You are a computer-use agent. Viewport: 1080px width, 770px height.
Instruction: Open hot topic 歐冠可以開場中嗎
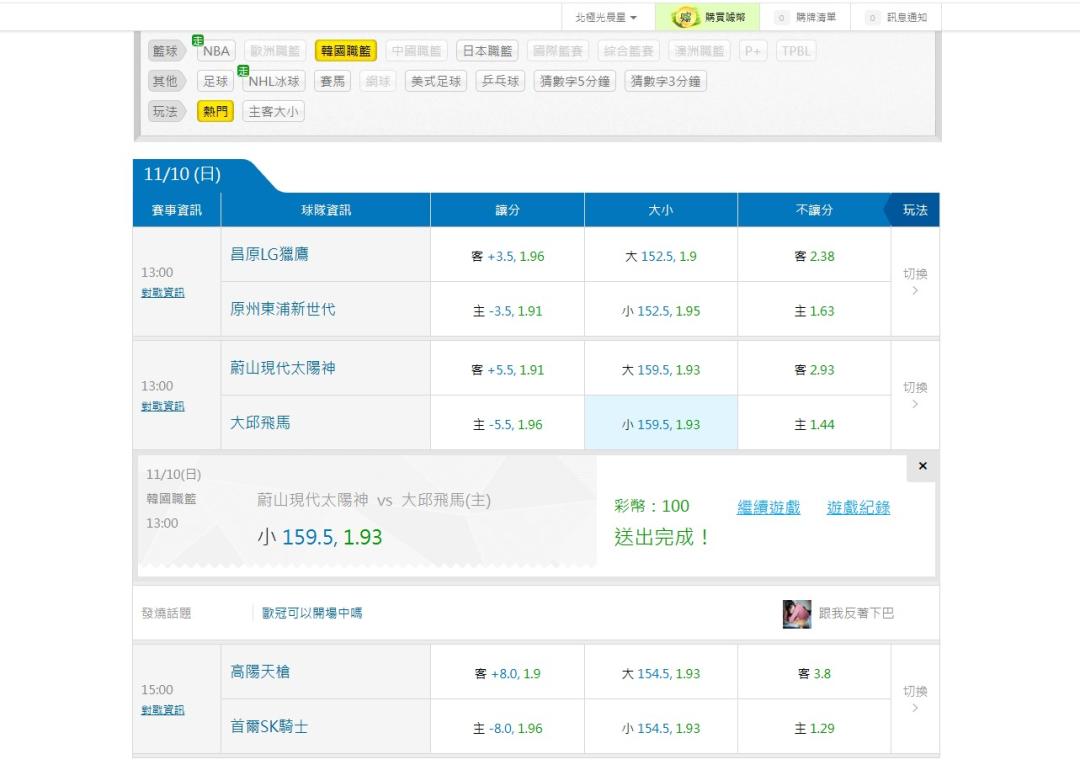pyautogui.click(x=312, y=613)
